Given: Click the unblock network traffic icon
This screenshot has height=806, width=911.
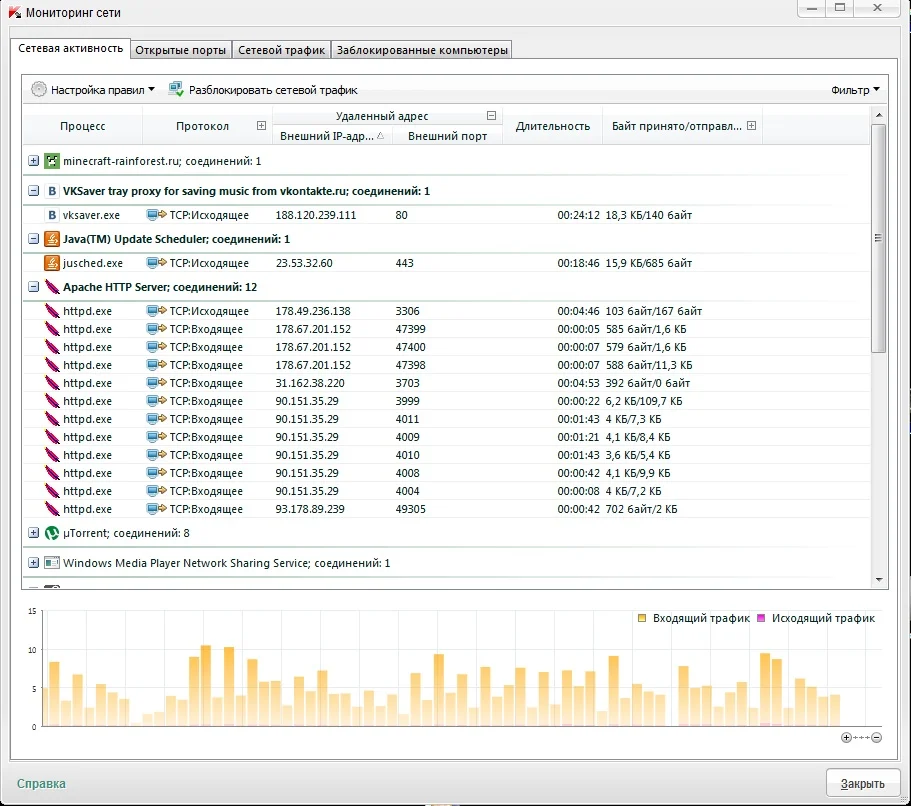Looking at the screenshot, I should tap(176, 89).
